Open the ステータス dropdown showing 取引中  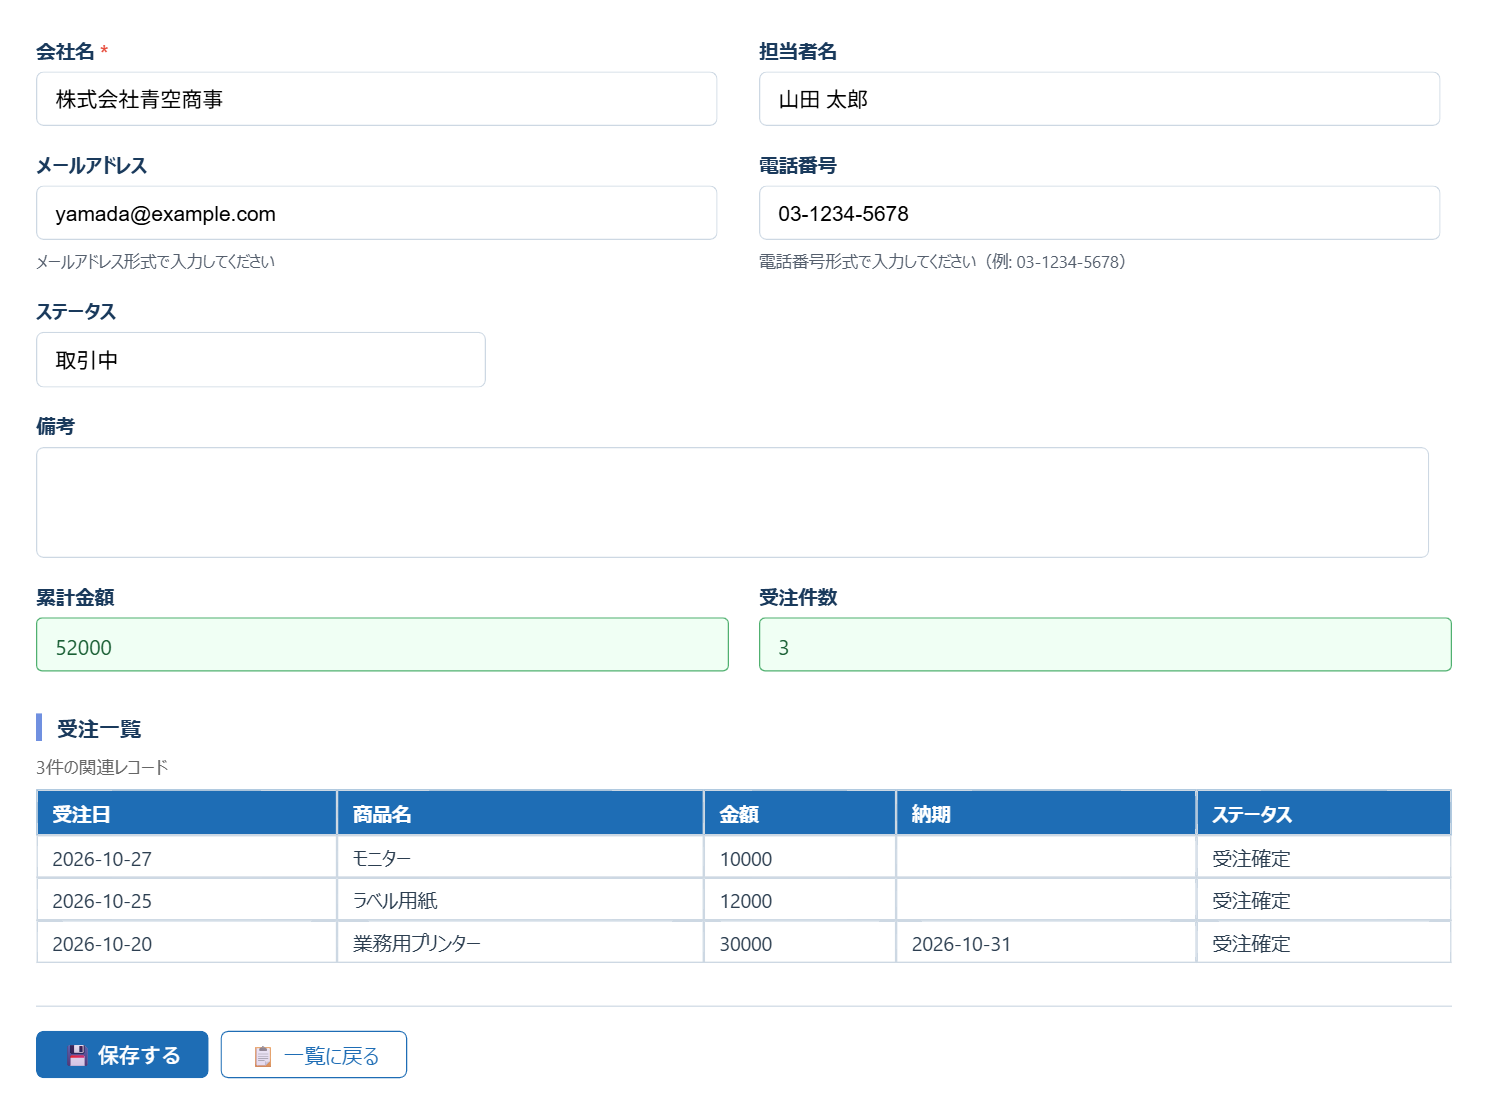(261, 360)
